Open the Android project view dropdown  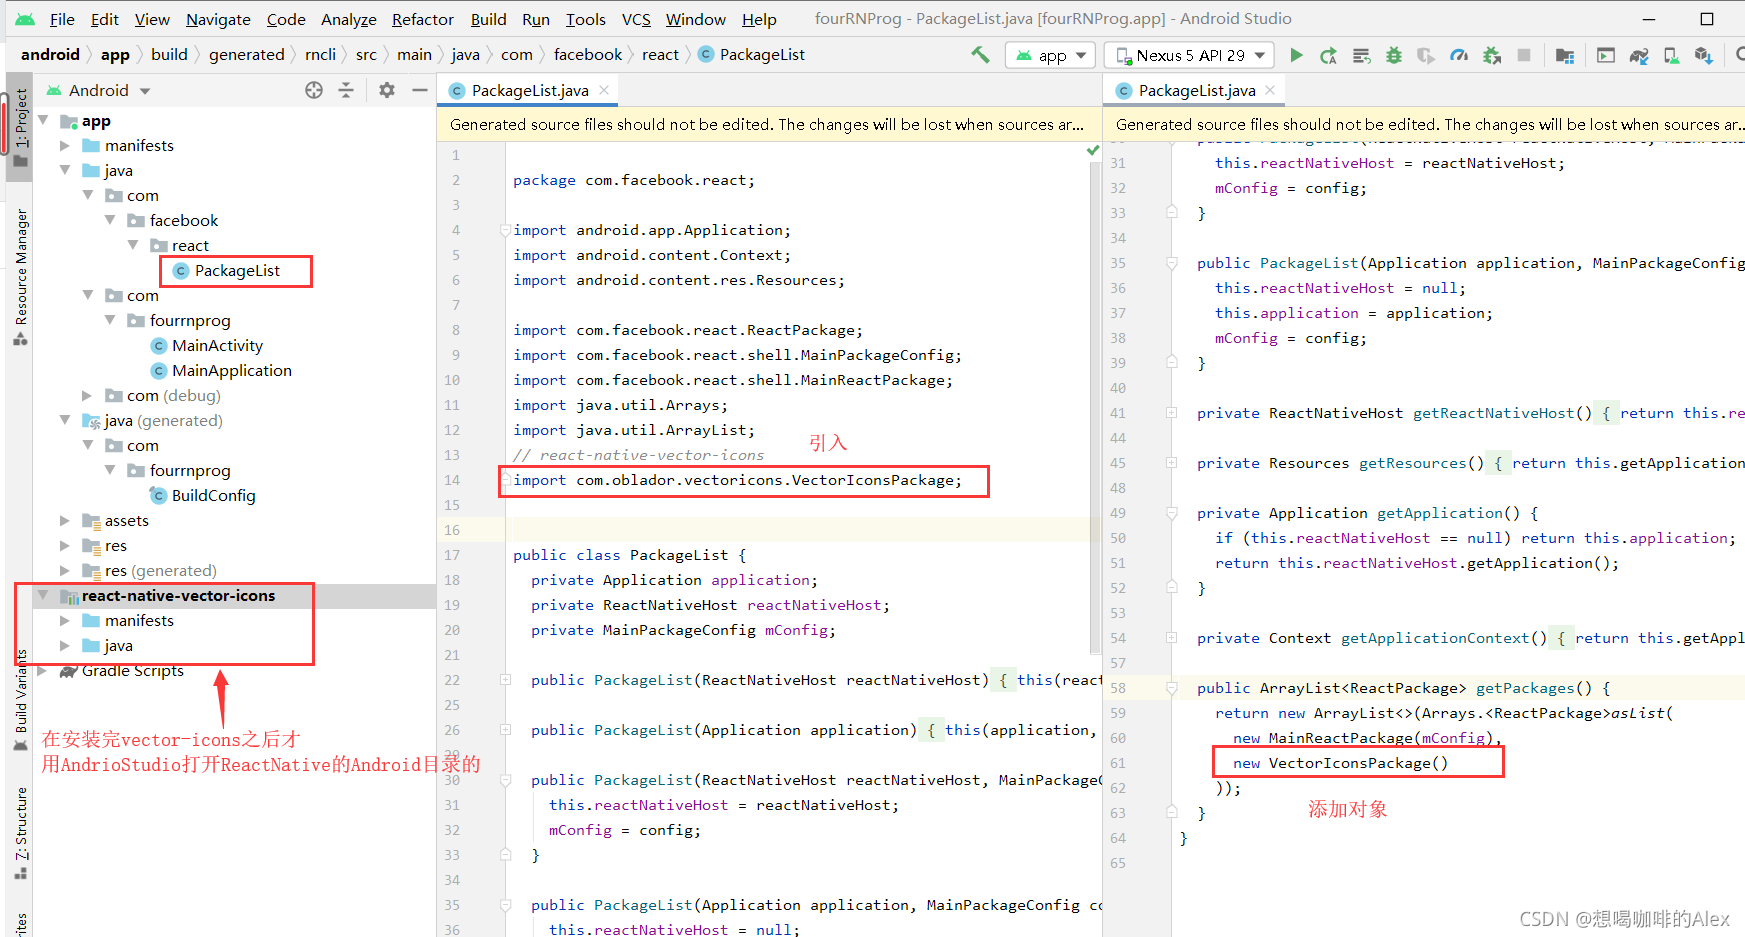pyautogui.click(x=98, y=90)
